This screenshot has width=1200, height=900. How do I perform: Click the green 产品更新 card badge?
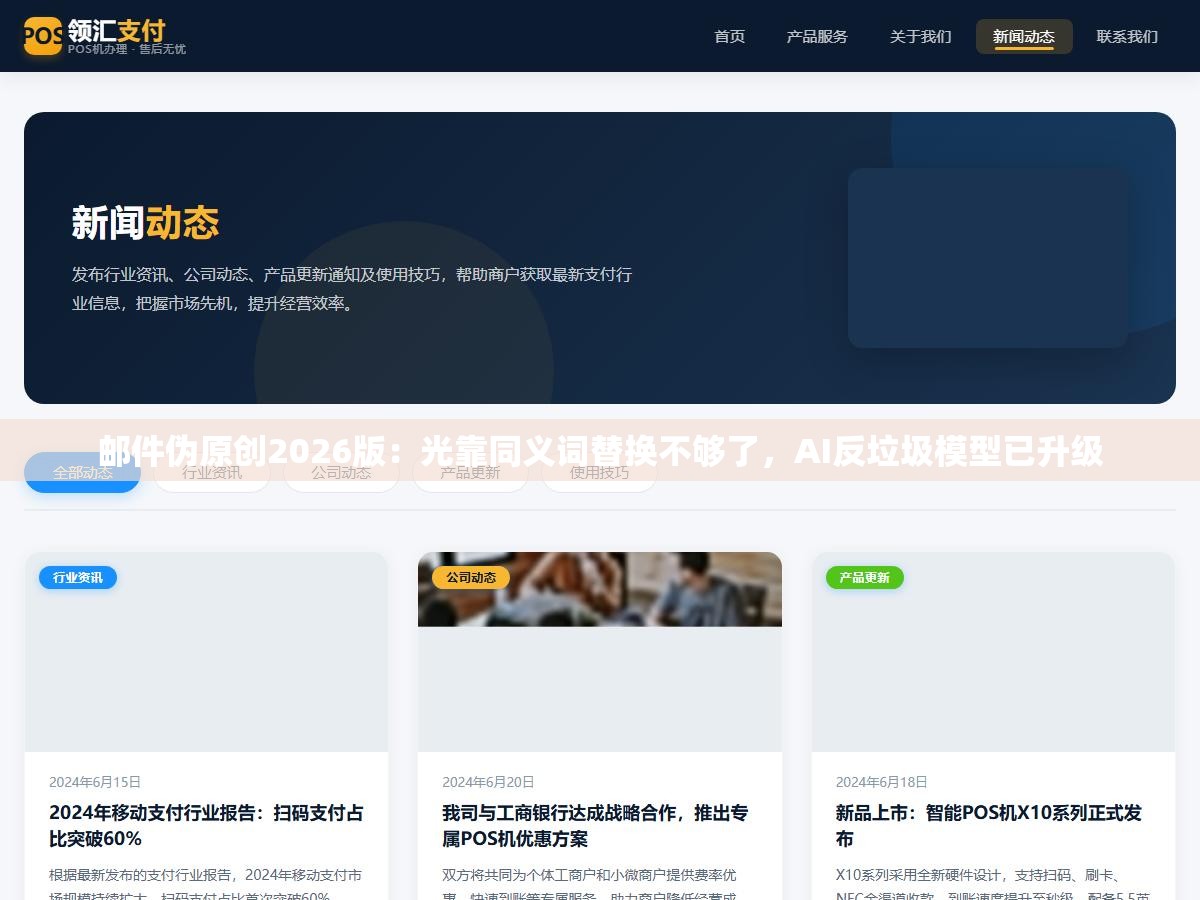[865, 577]
